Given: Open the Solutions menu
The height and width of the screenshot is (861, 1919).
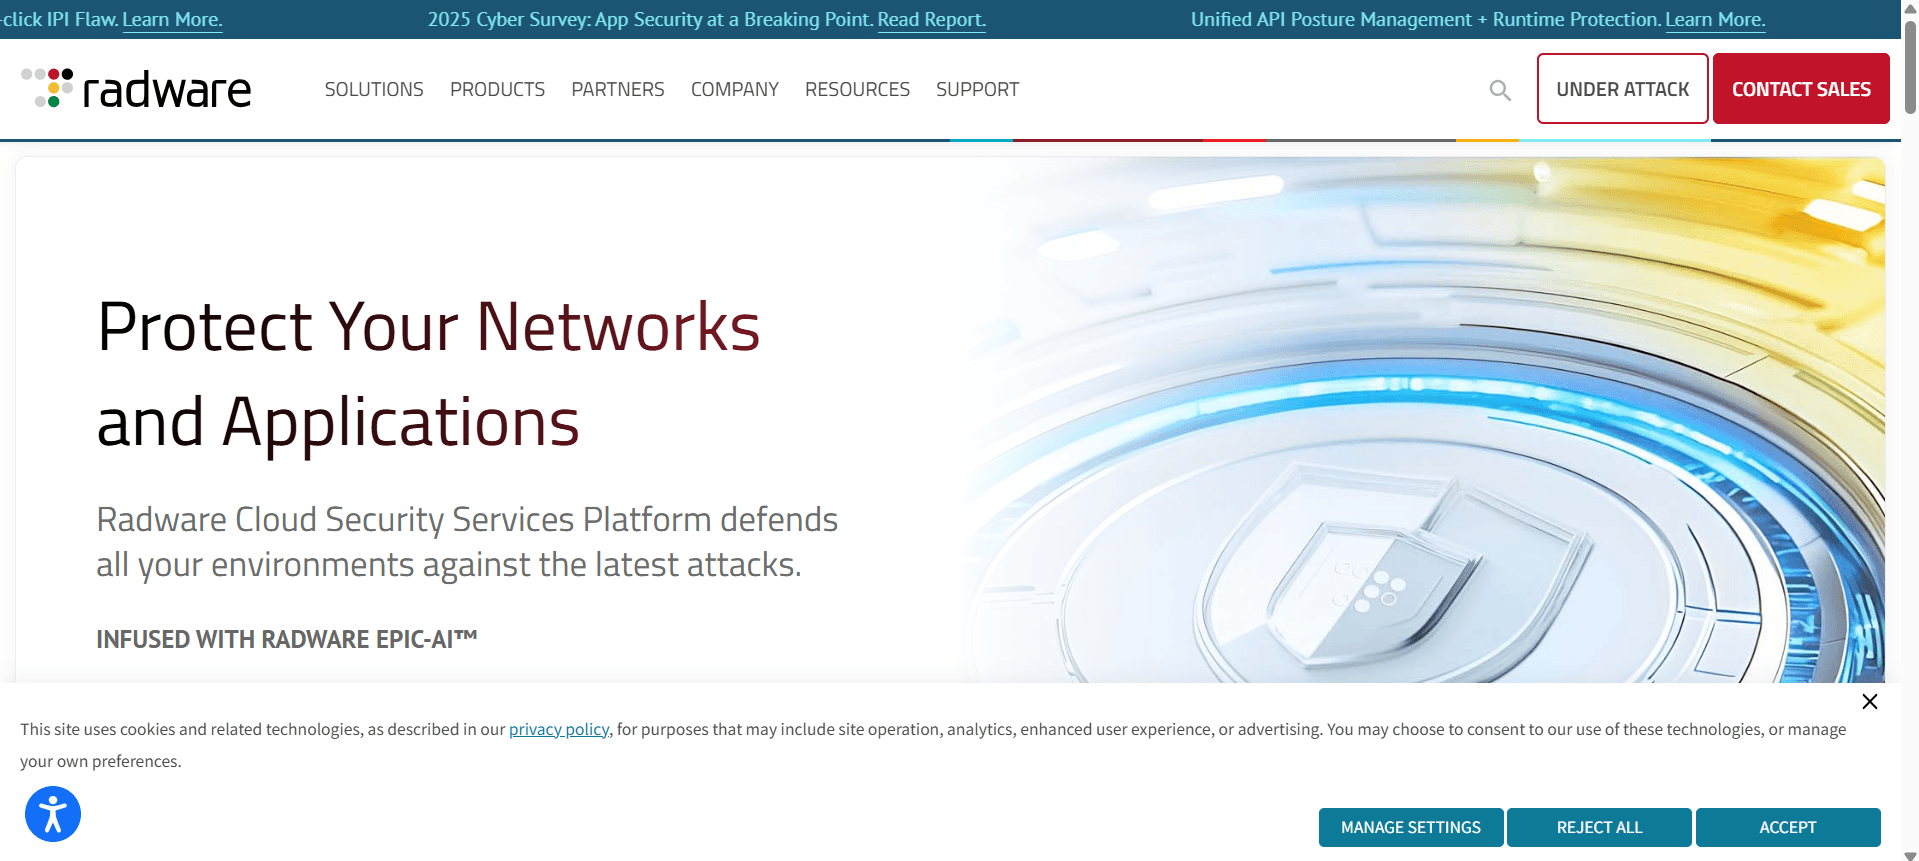Looking at the screenshot, I should (x=374, y=90).
